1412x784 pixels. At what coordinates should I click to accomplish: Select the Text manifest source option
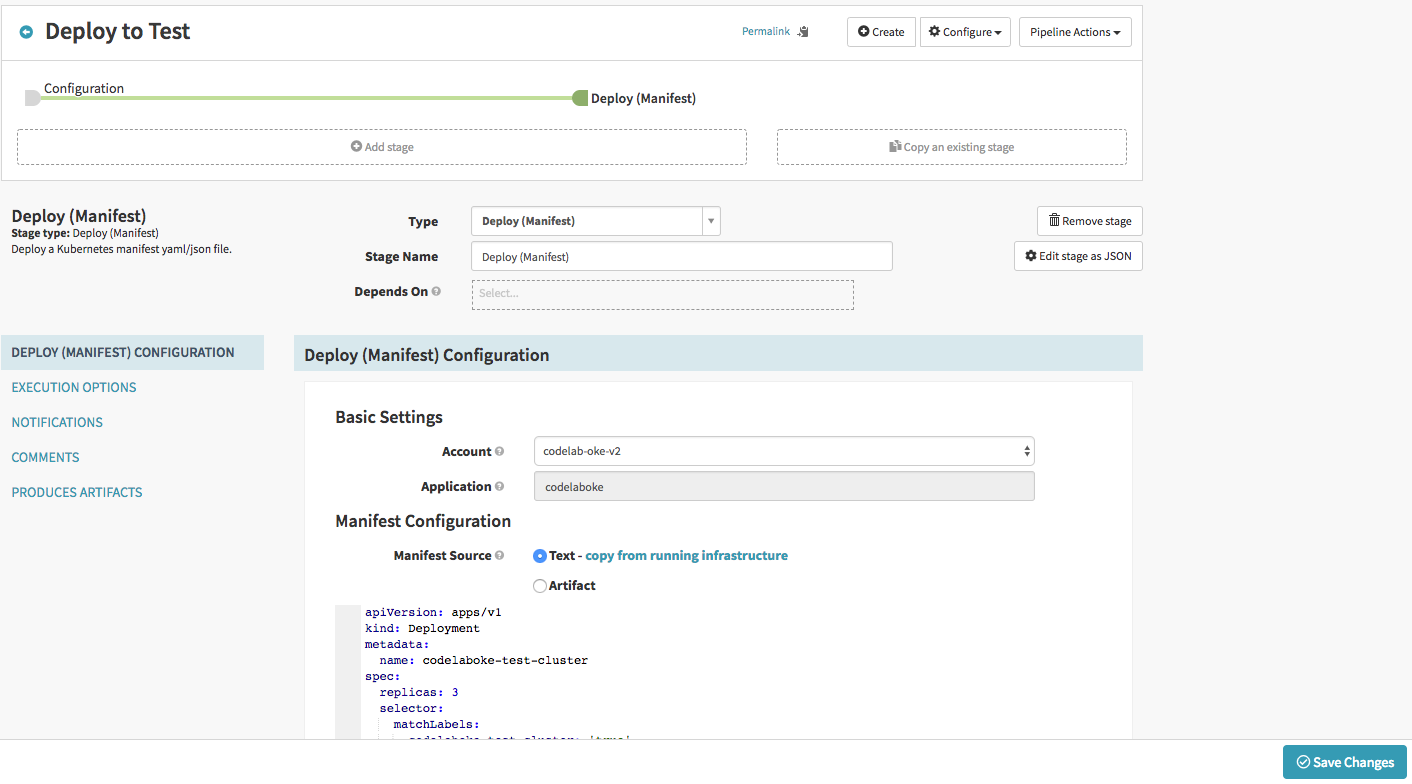540,556
